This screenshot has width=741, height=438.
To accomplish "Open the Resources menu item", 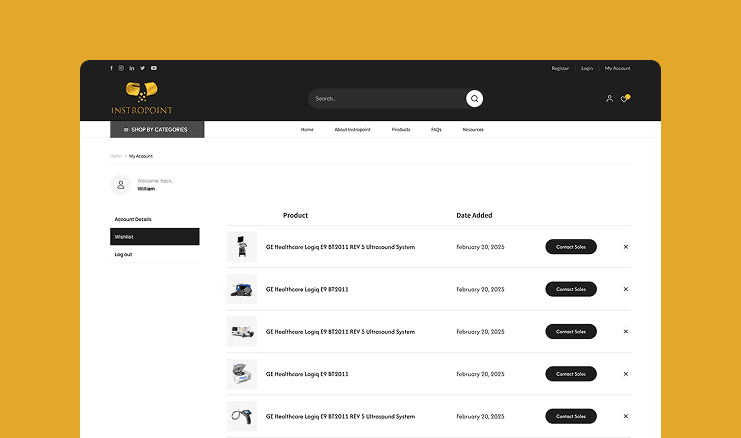I will click(473, 129).
